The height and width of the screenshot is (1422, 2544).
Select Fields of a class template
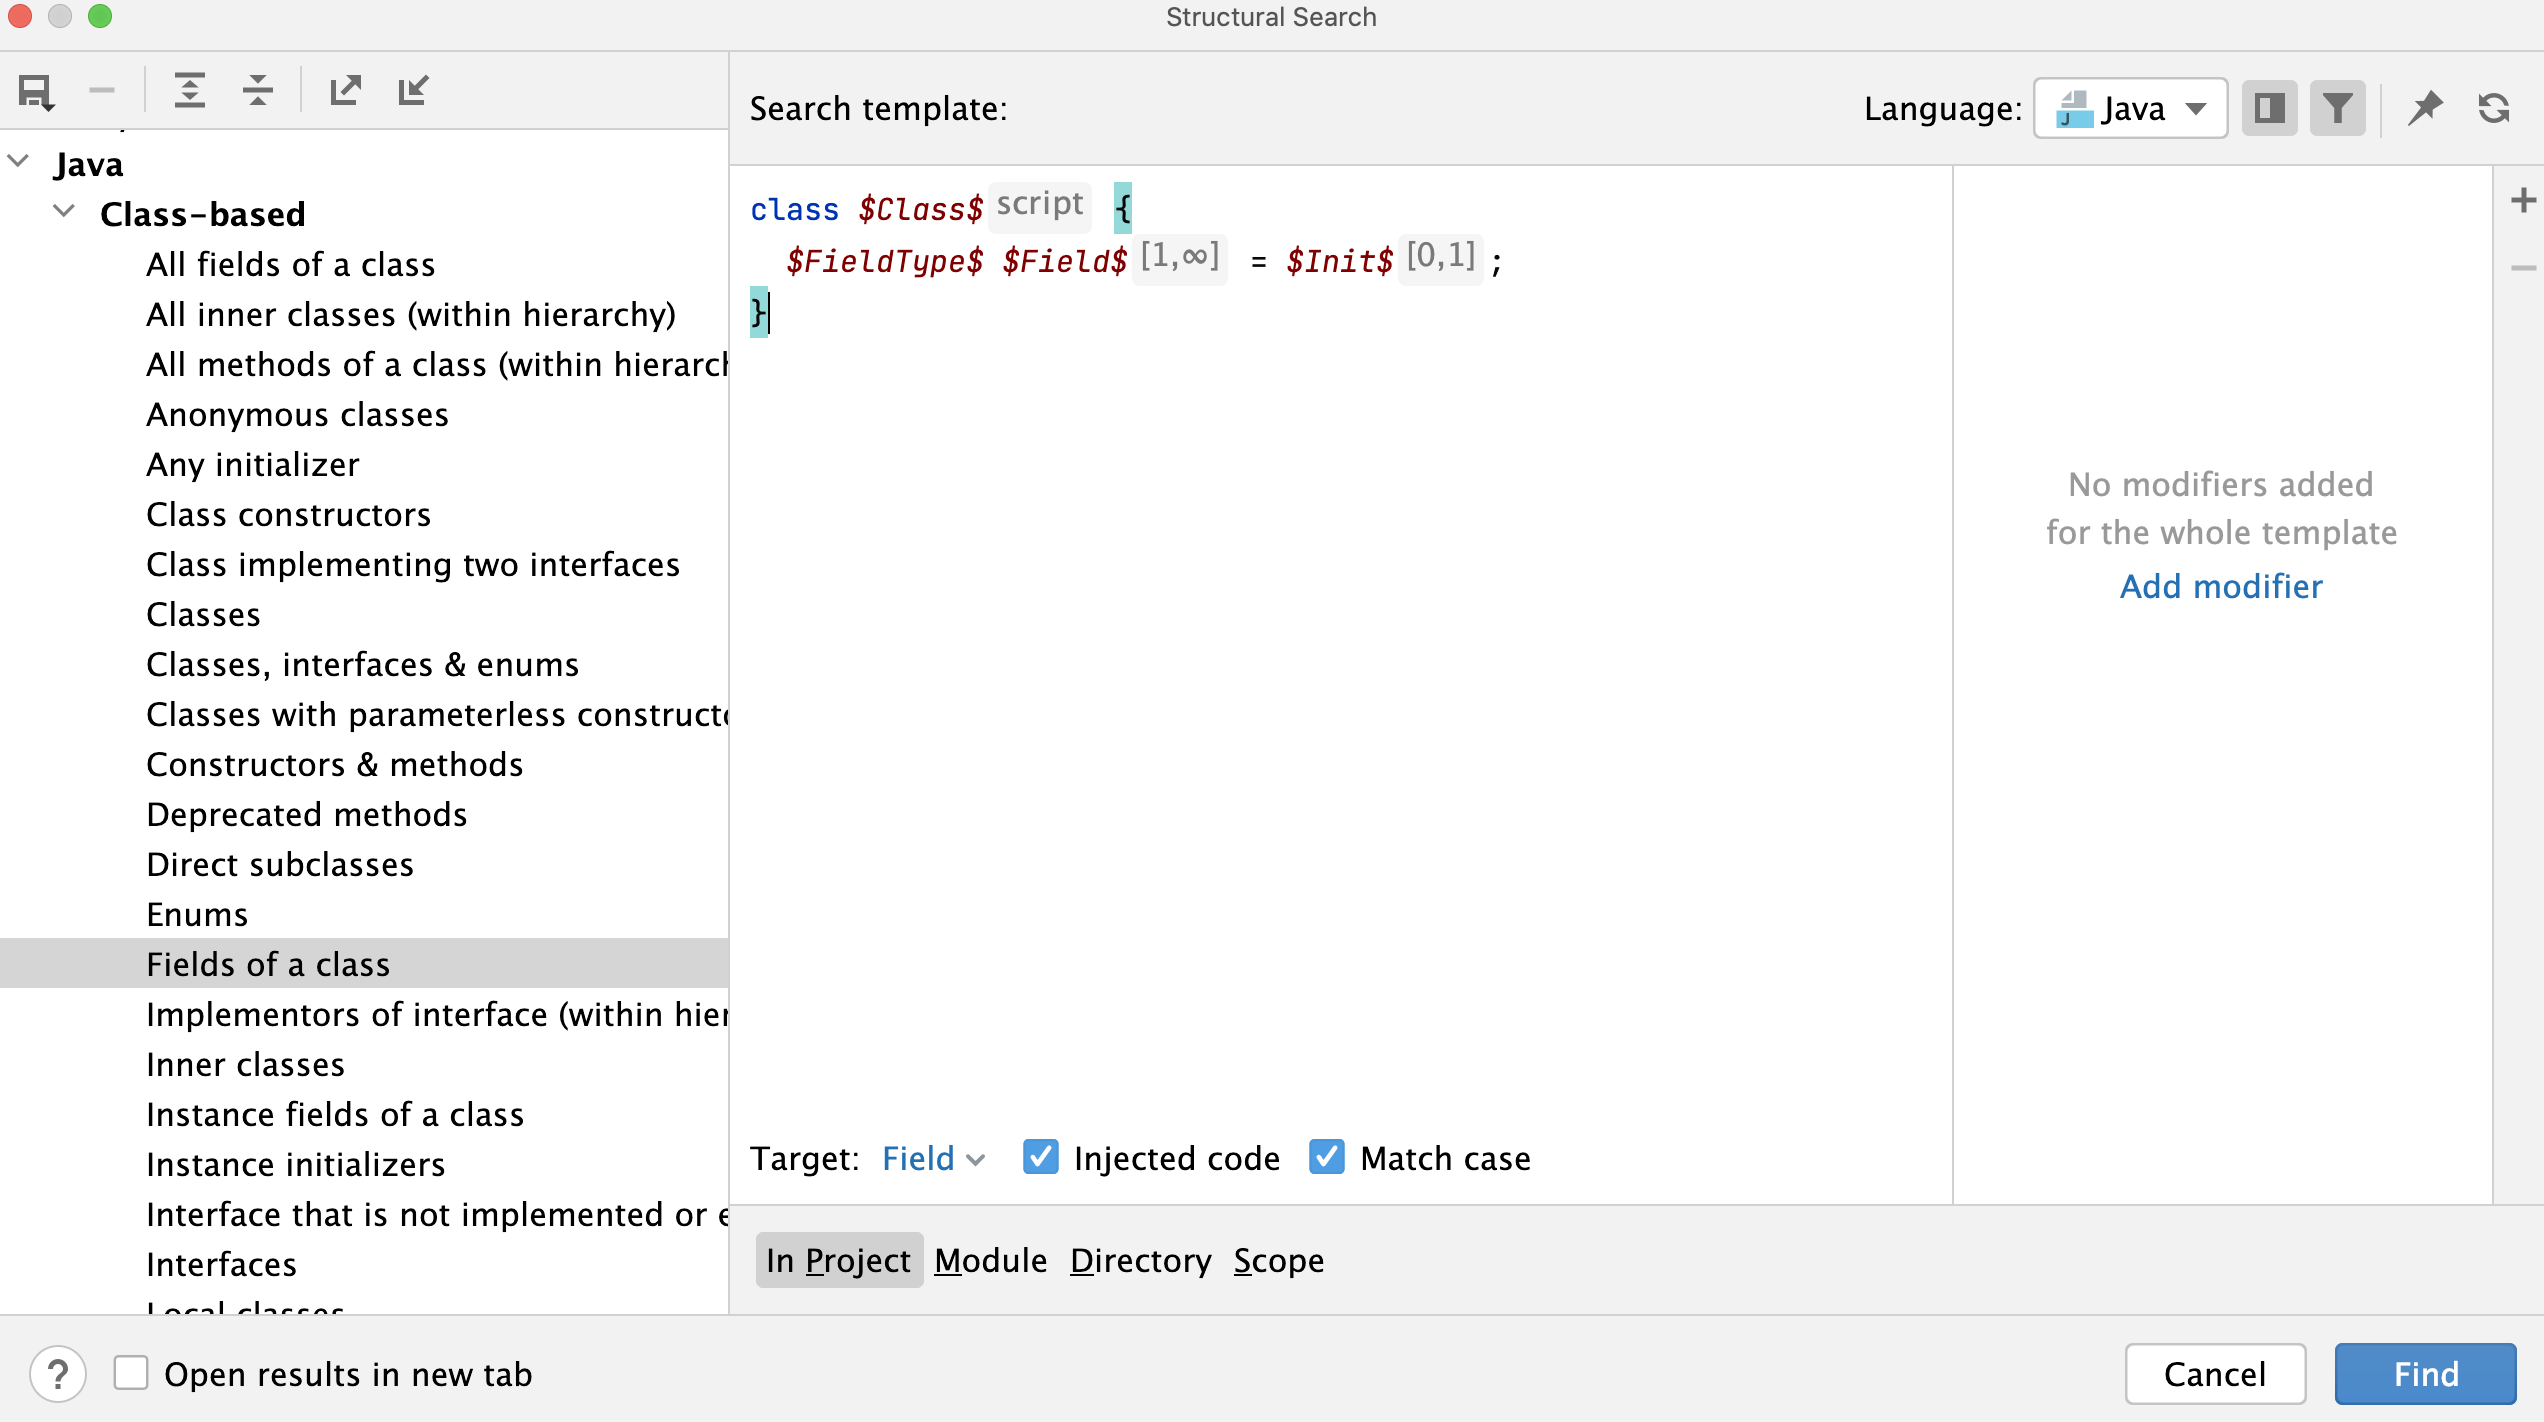[267, 963]
